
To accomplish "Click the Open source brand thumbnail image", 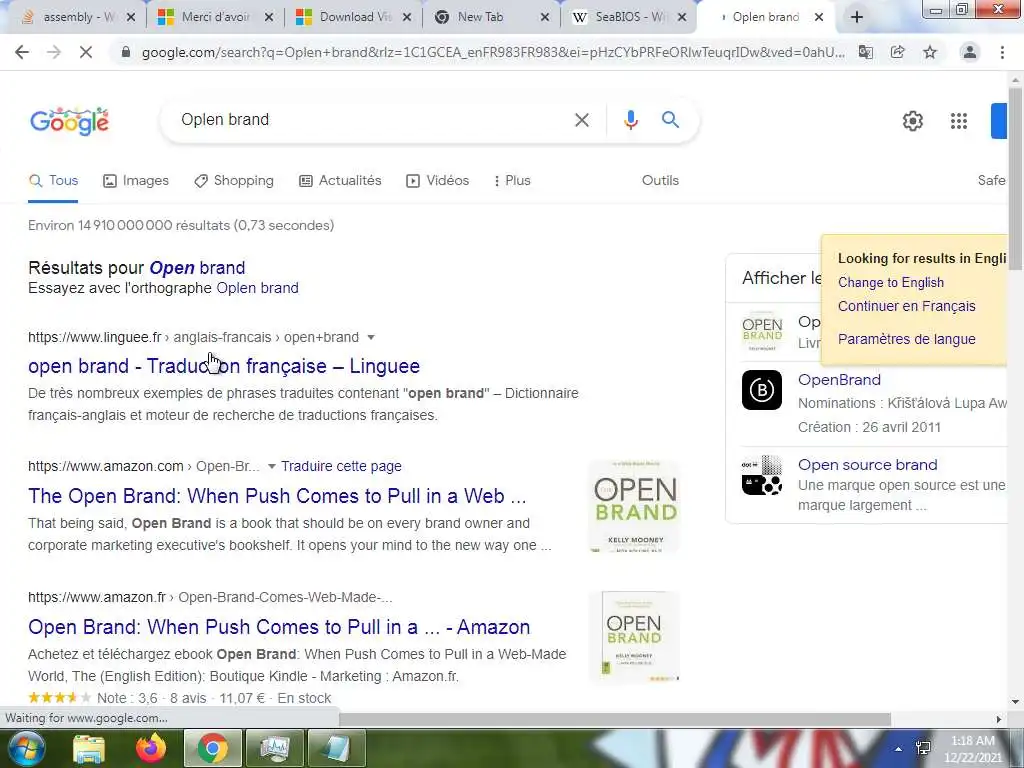I will 761,475.
